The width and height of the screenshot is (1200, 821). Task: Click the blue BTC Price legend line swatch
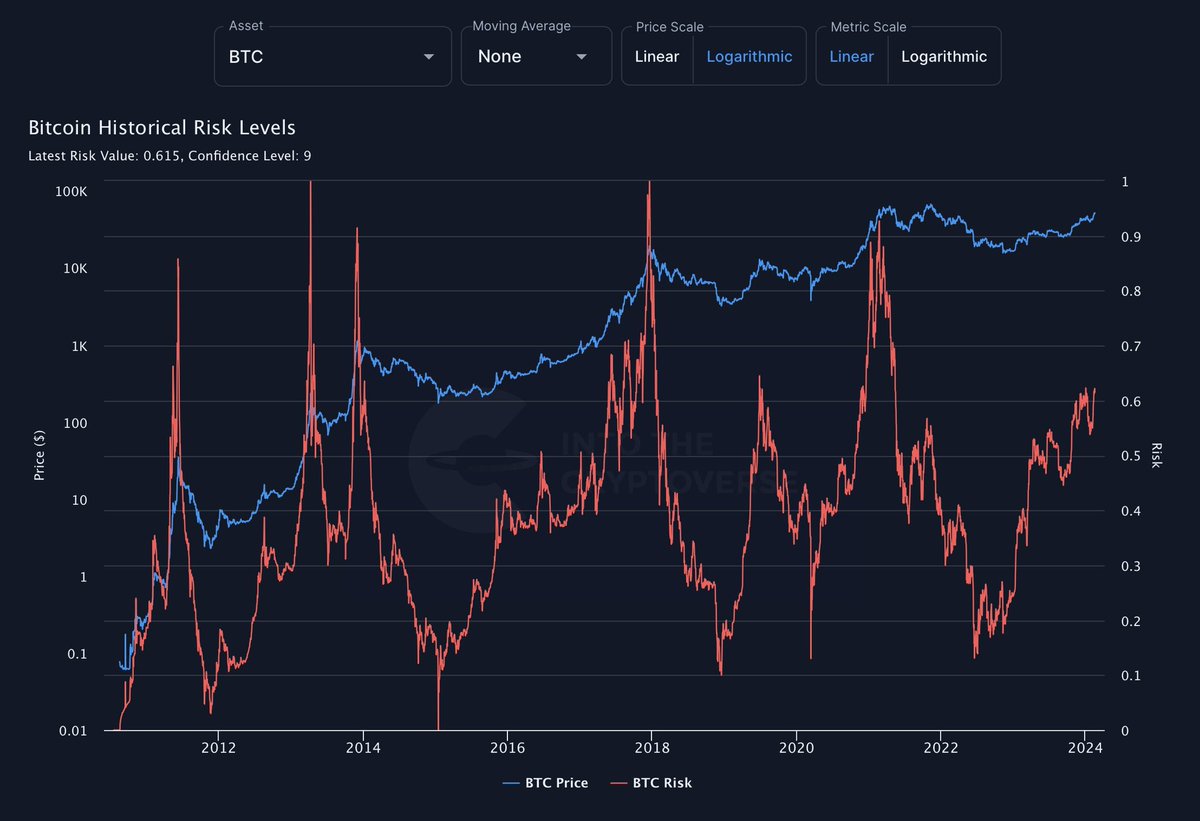(x=510, y=783)
